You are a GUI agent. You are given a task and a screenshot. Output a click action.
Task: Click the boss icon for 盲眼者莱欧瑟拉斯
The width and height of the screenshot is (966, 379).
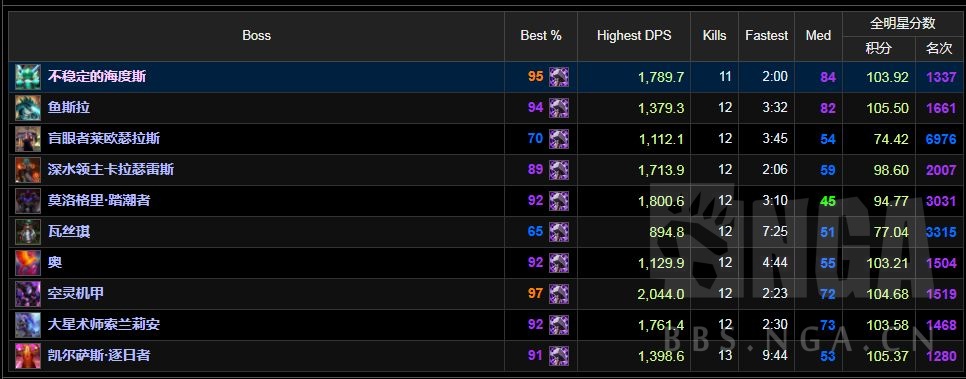click(x=28, y=139)
